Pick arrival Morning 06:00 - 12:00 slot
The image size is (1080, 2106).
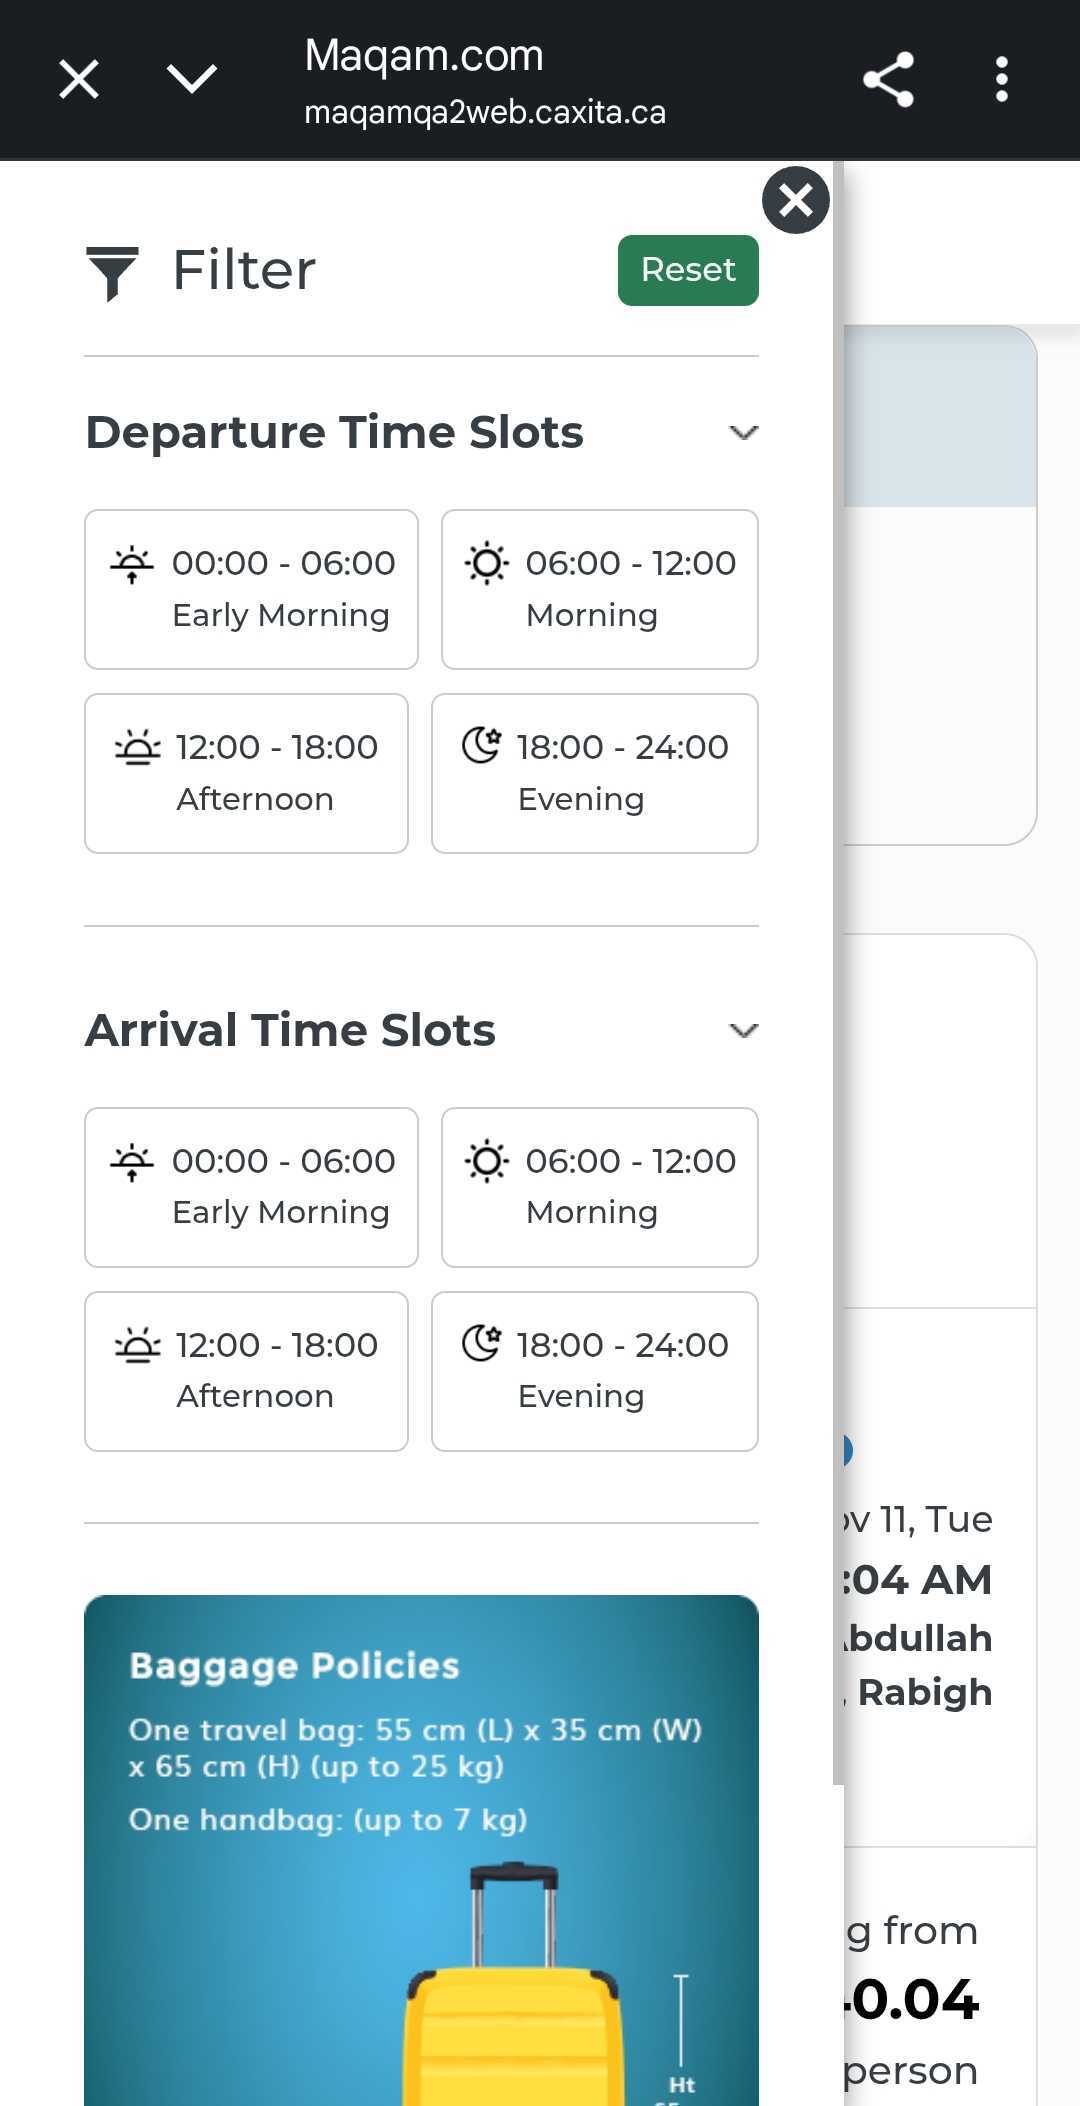click(x=599, y=1187)
